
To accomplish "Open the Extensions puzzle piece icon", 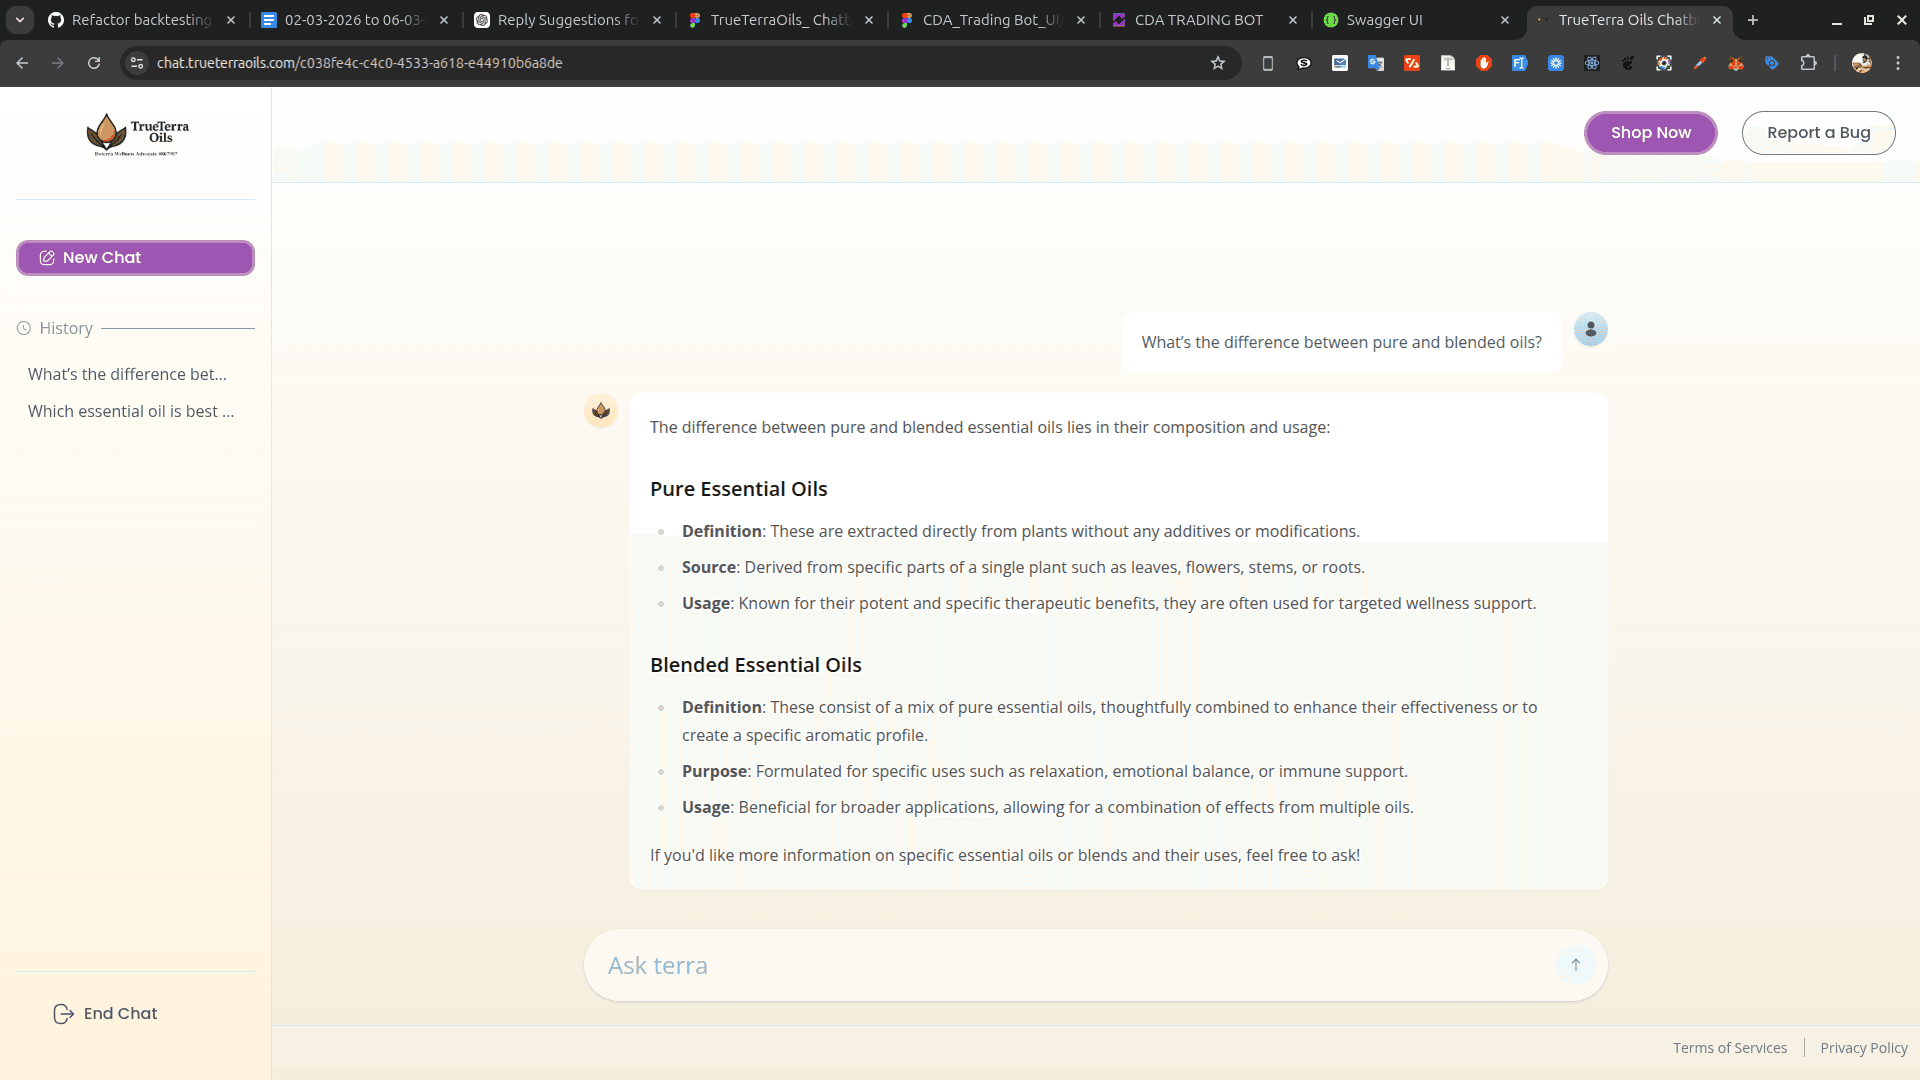I will tap(1810, 62).
